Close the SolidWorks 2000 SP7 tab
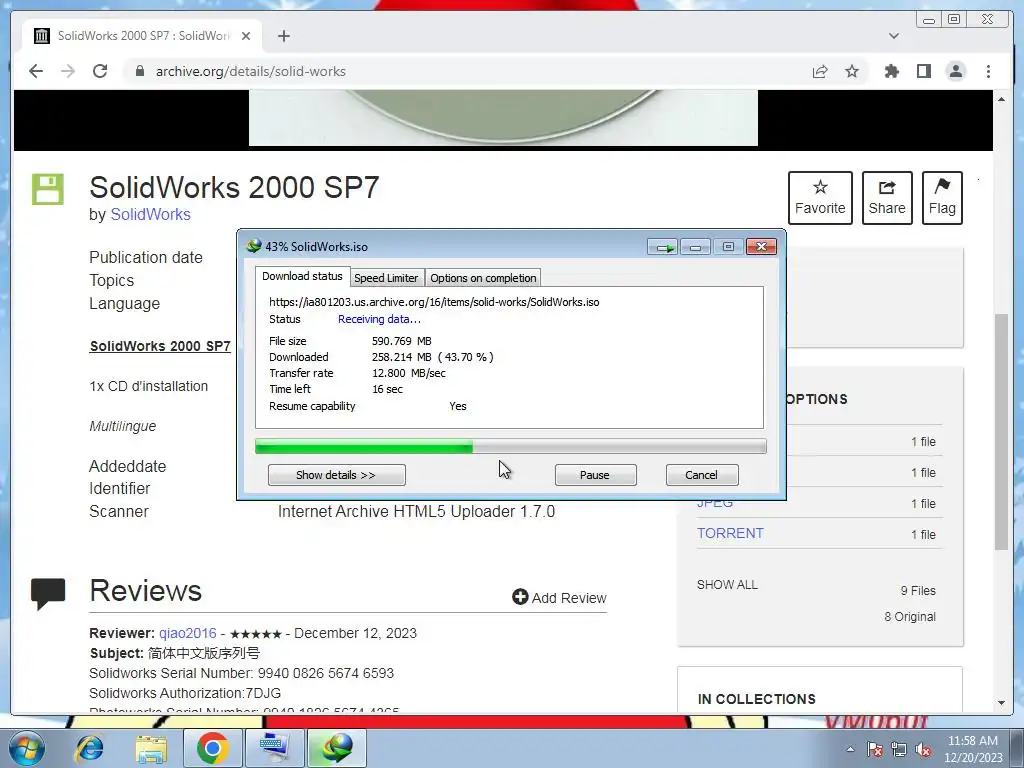 (246, 36)
